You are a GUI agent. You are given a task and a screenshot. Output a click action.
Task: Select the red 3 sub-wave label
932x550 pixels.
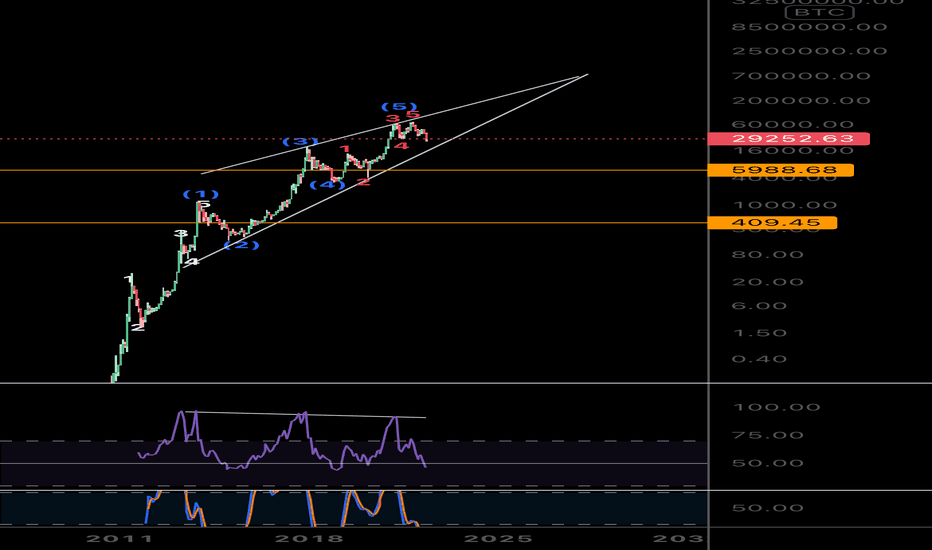(393, 119)
